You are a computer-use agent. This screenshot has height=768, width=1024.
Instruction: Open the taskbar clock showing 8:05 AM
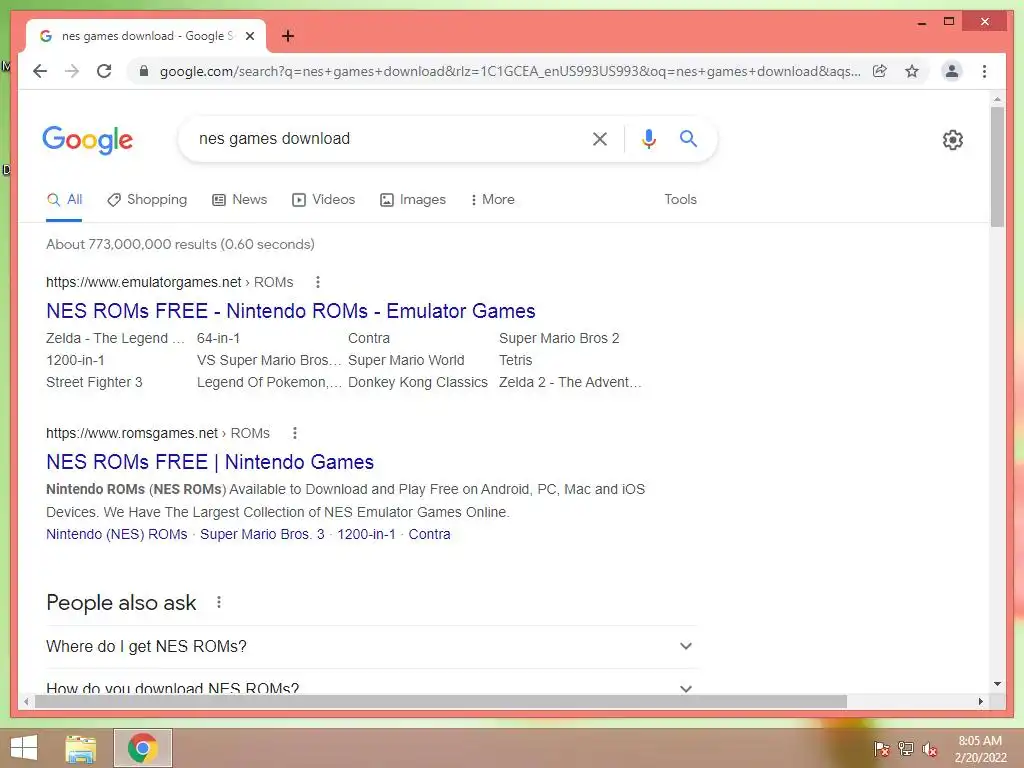[x=980, y=749]
